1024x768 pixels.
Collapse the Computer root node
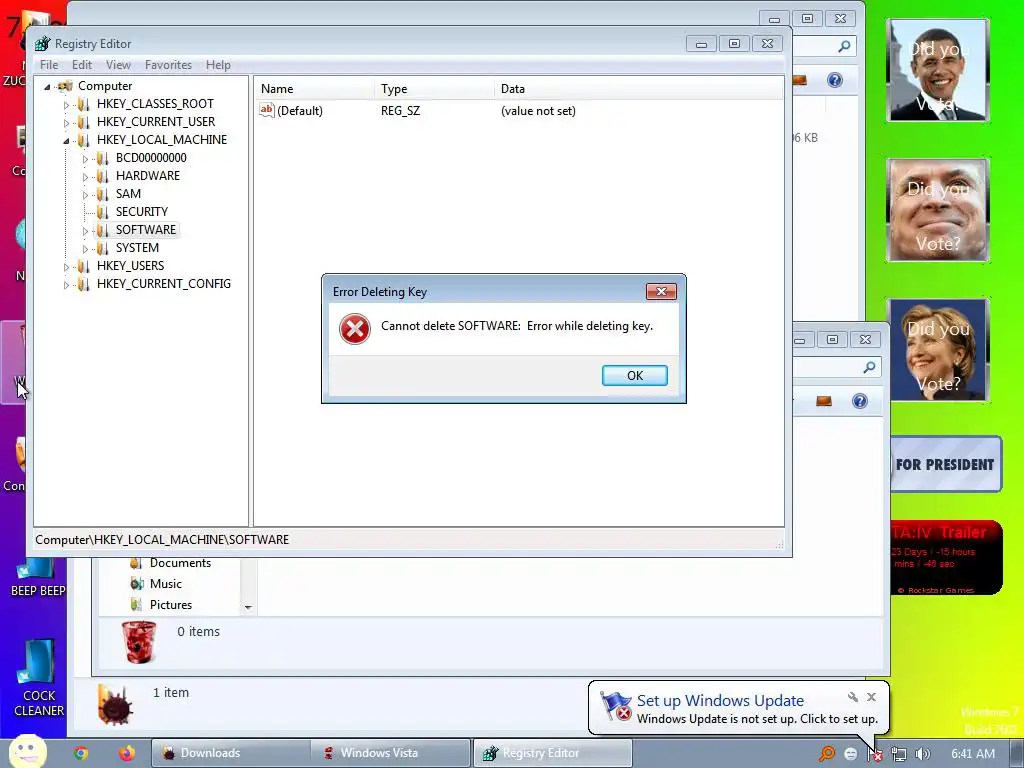47,86
